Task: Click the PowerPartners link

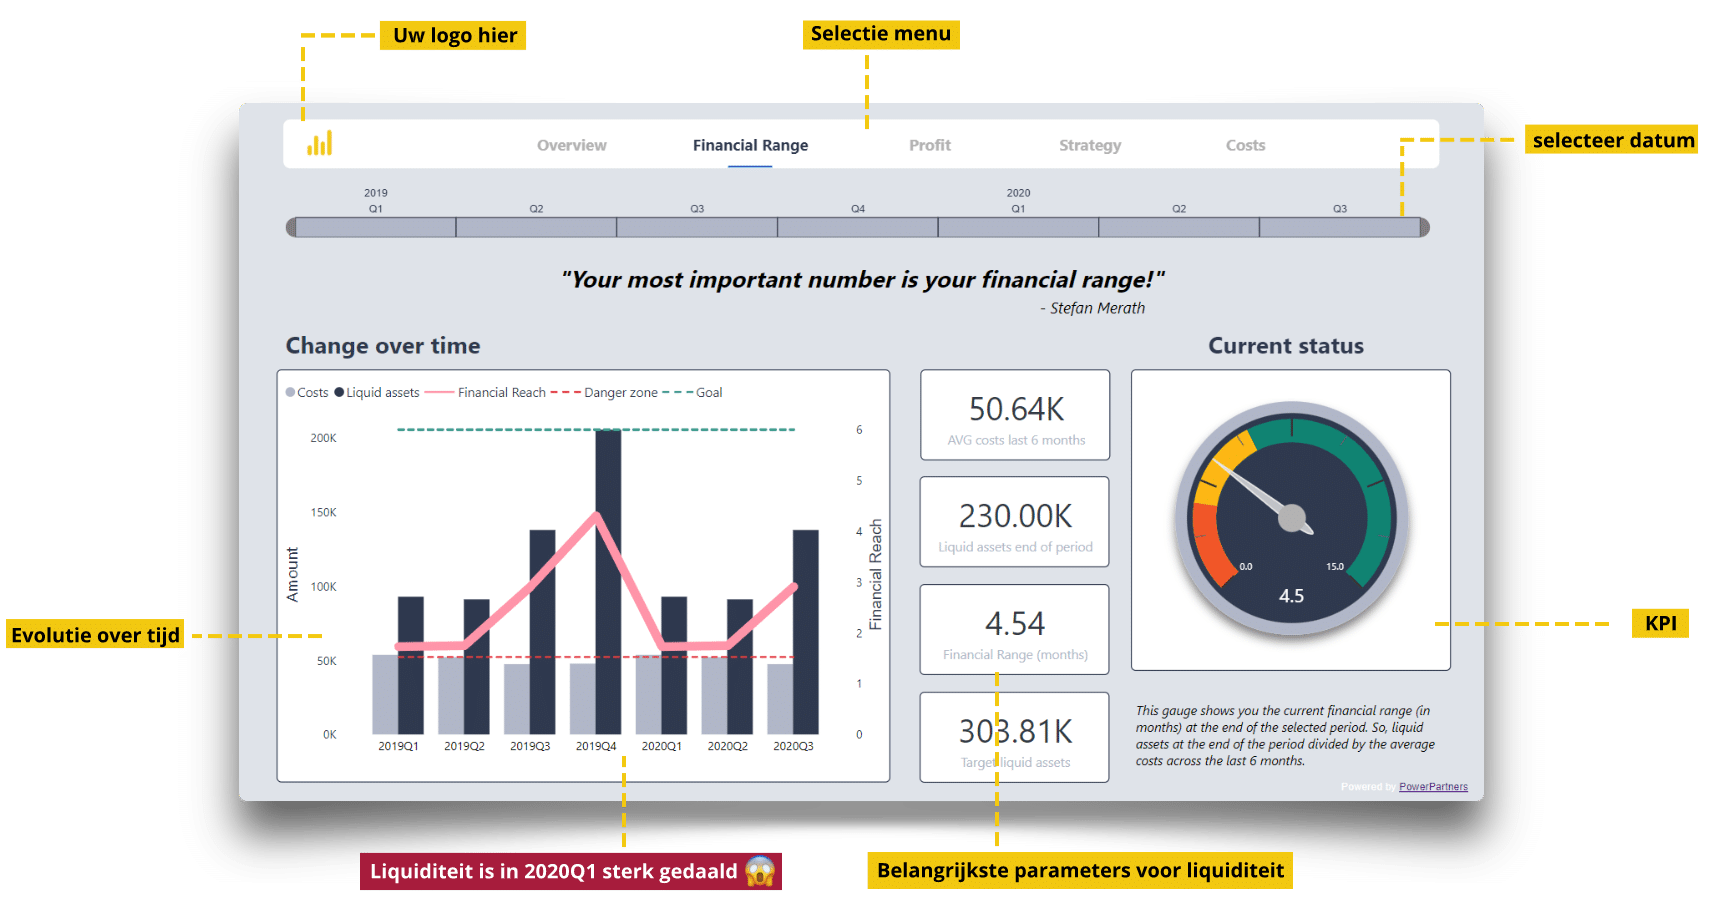Action: [x=1433, y=787]
